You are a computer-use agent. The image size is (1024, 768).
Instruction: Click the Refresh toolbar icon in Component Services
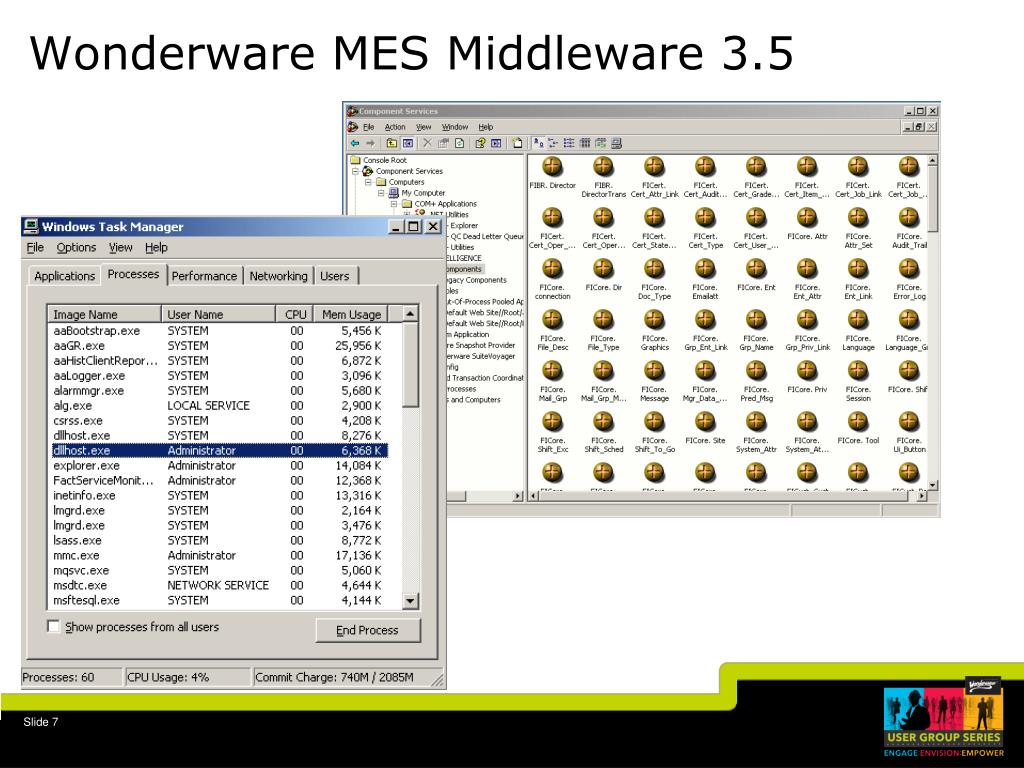pyautogui.click(x=460, y=143)
